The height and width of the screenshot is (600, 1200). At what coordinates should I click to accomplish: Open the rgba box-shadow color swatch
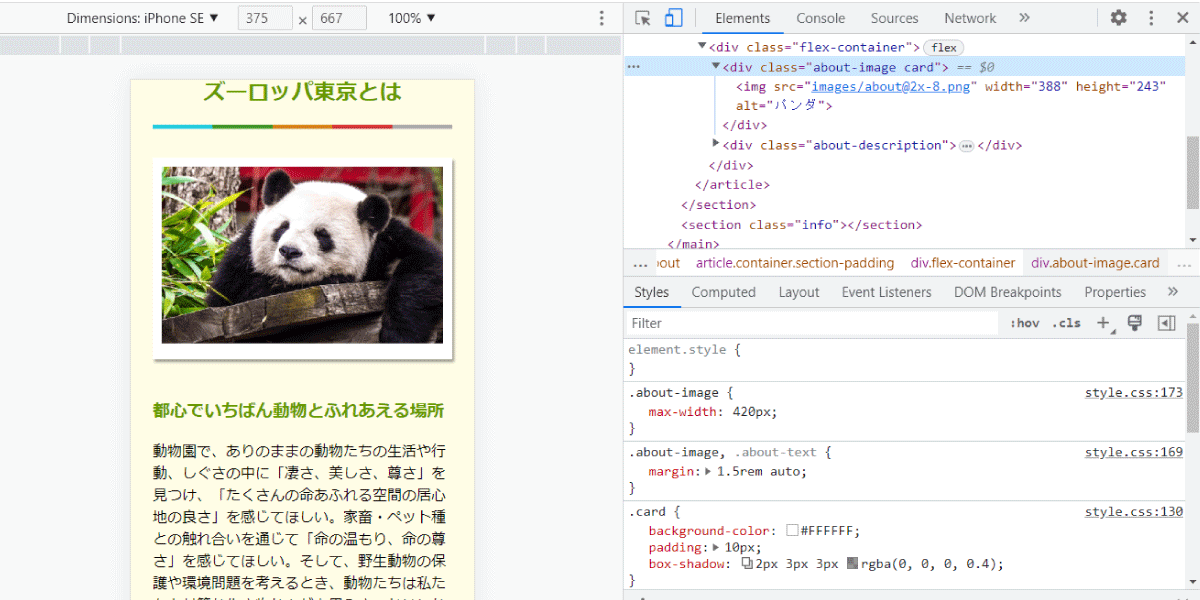(x=853, y=564)
